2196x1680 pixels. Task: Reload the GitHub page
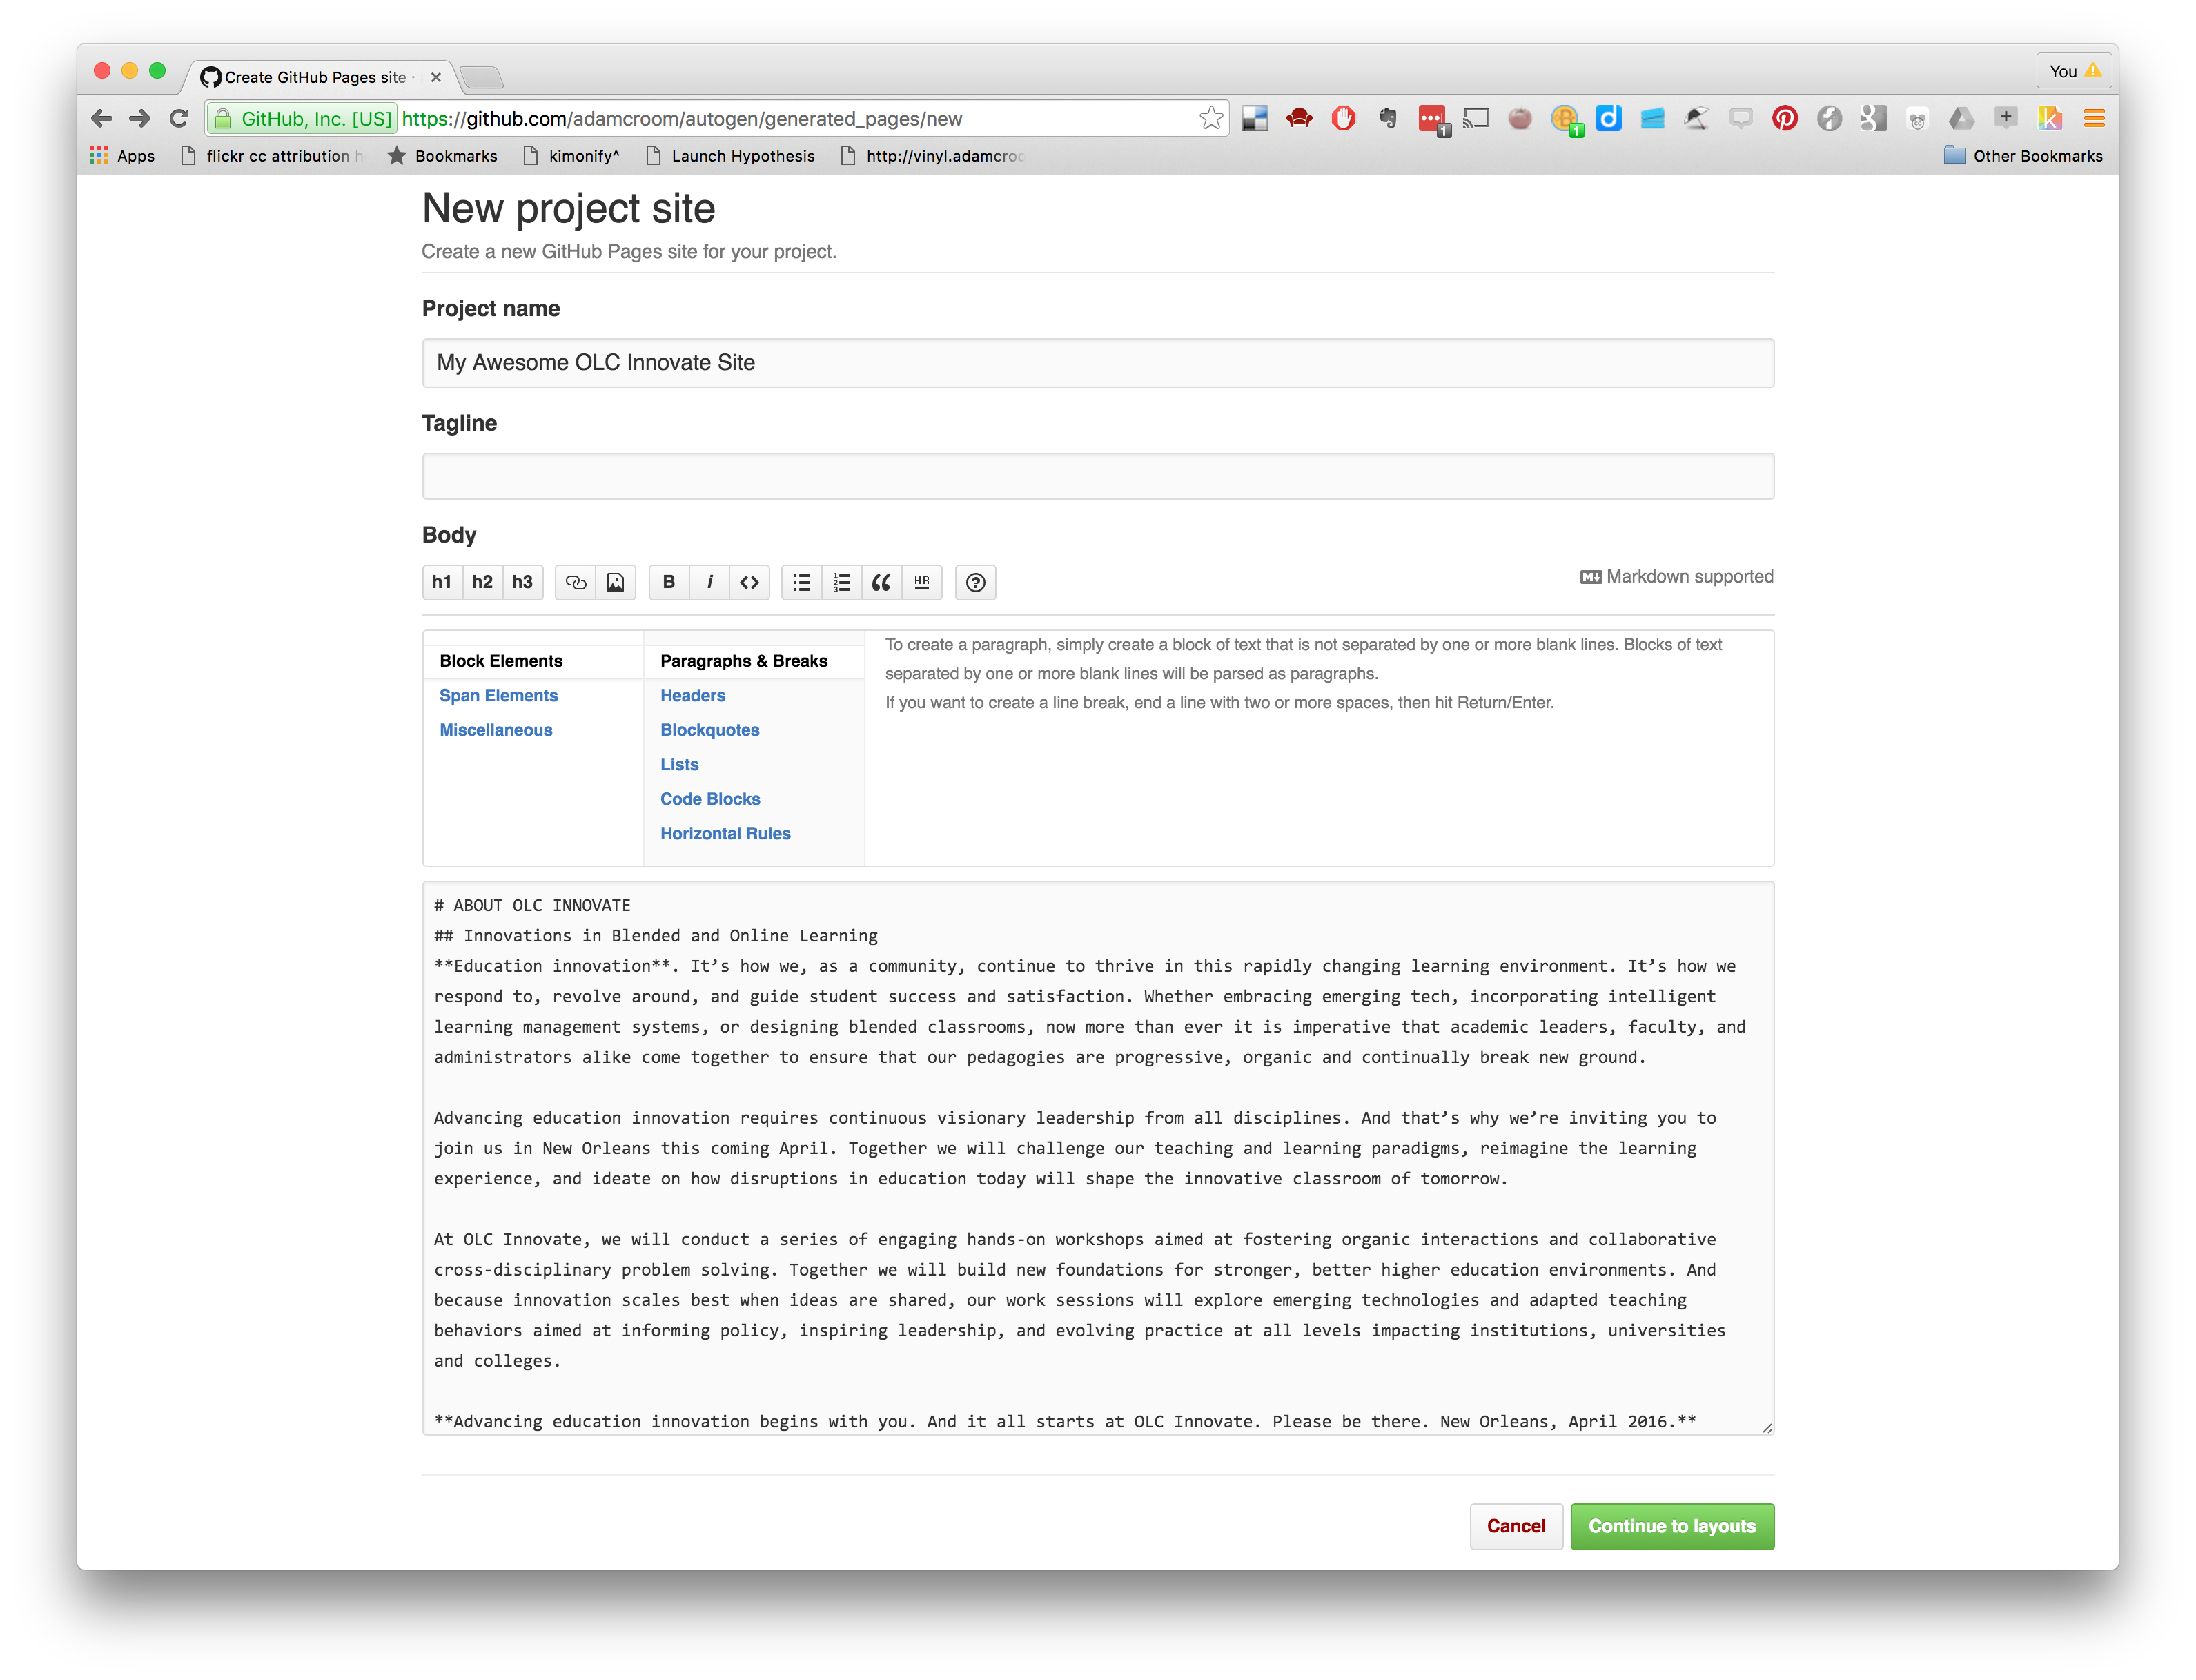click(x=179, y=118)
